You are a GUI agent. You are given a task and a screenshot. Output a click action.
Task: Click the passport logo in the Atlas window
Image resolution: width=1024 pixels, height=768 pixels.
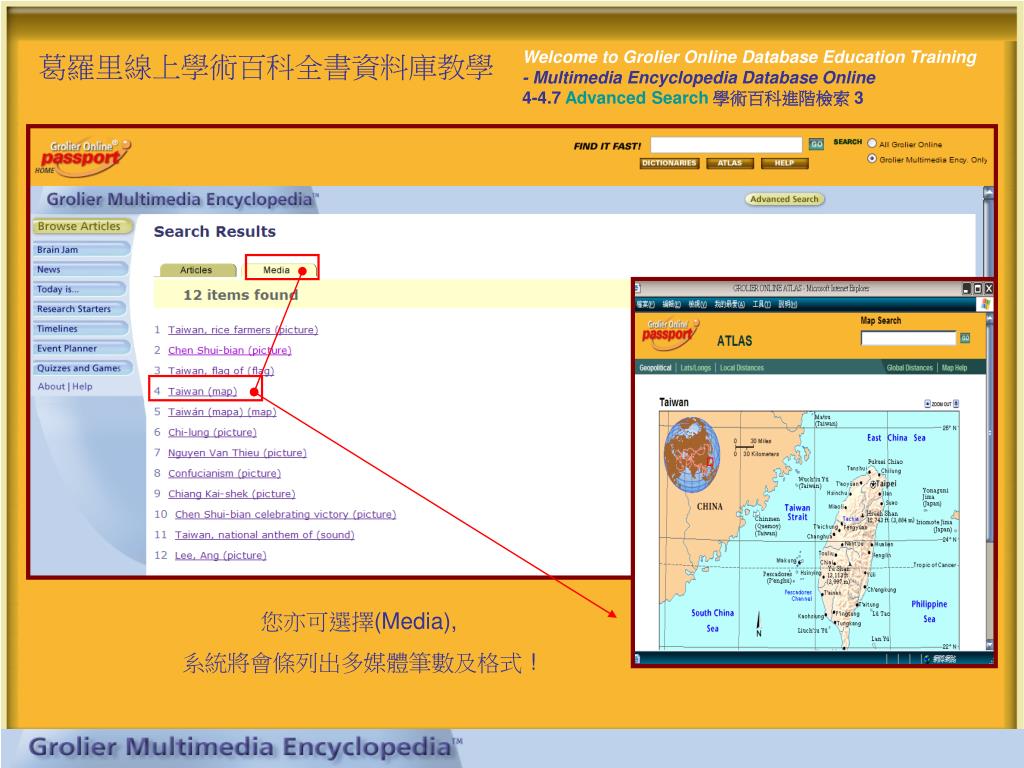tap(670, 332)
